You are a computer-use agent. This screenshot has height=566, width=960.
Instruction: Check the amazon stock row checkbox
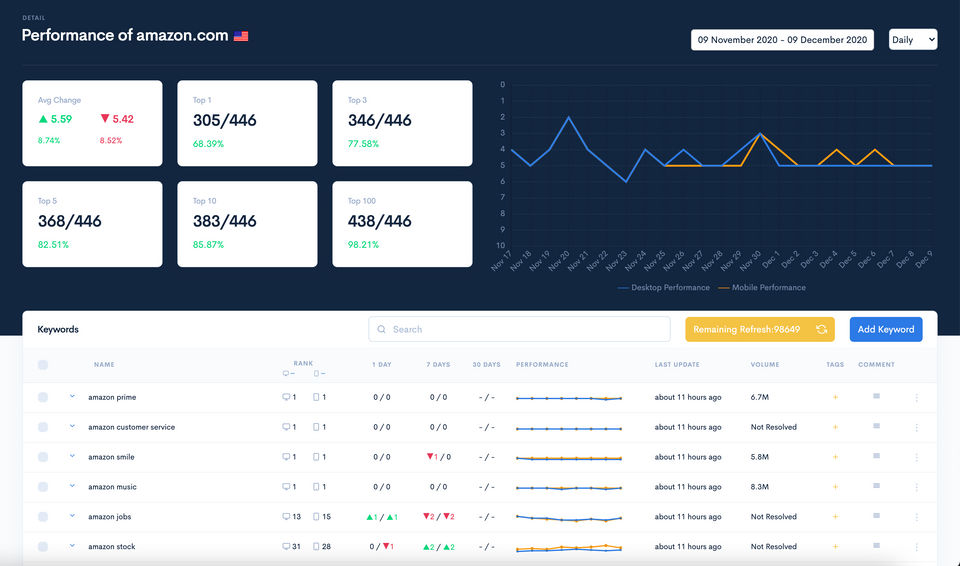[43, 547]
